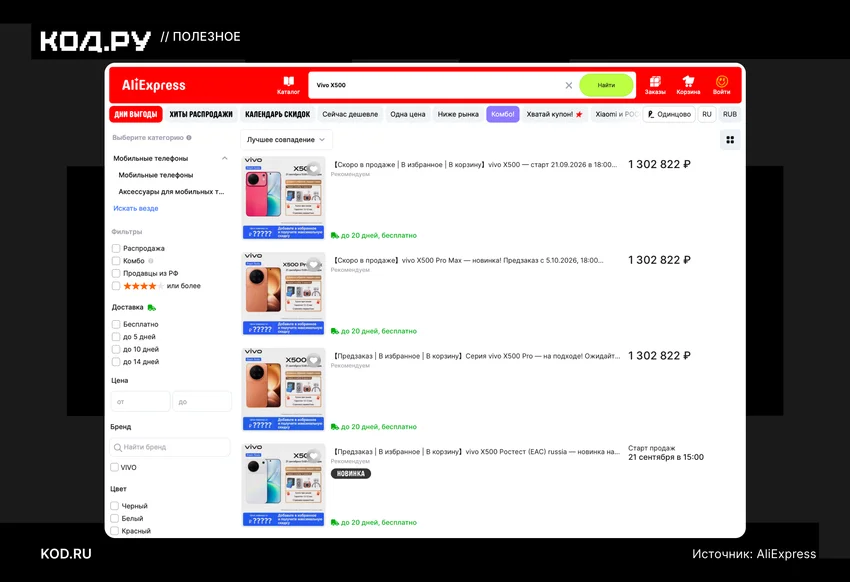This screenshot has width=850, height=582.
Task: Favorite the vivo X500 Ростест listing heart
Action: [x=313, y=456]
